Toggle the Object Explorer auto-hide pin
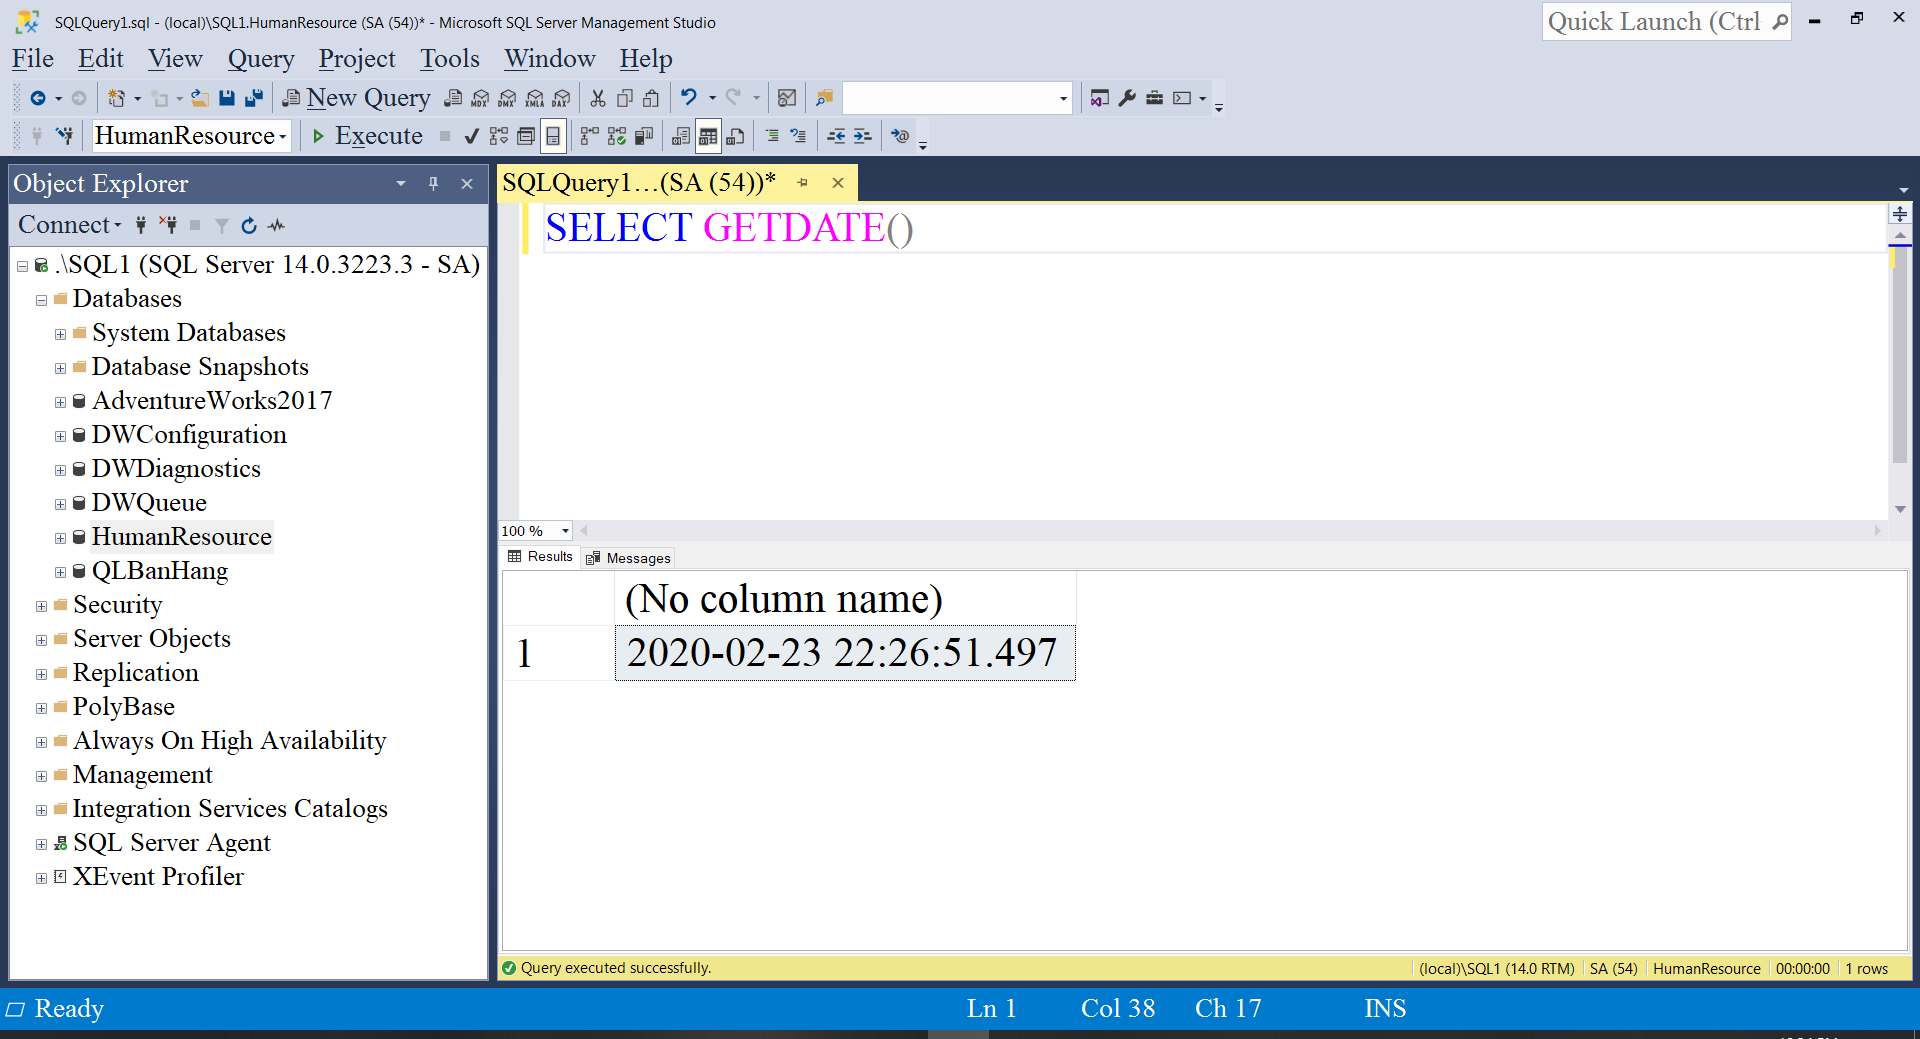The image size is (1920, 1039). pyautogui.click(x=433, y=184)
